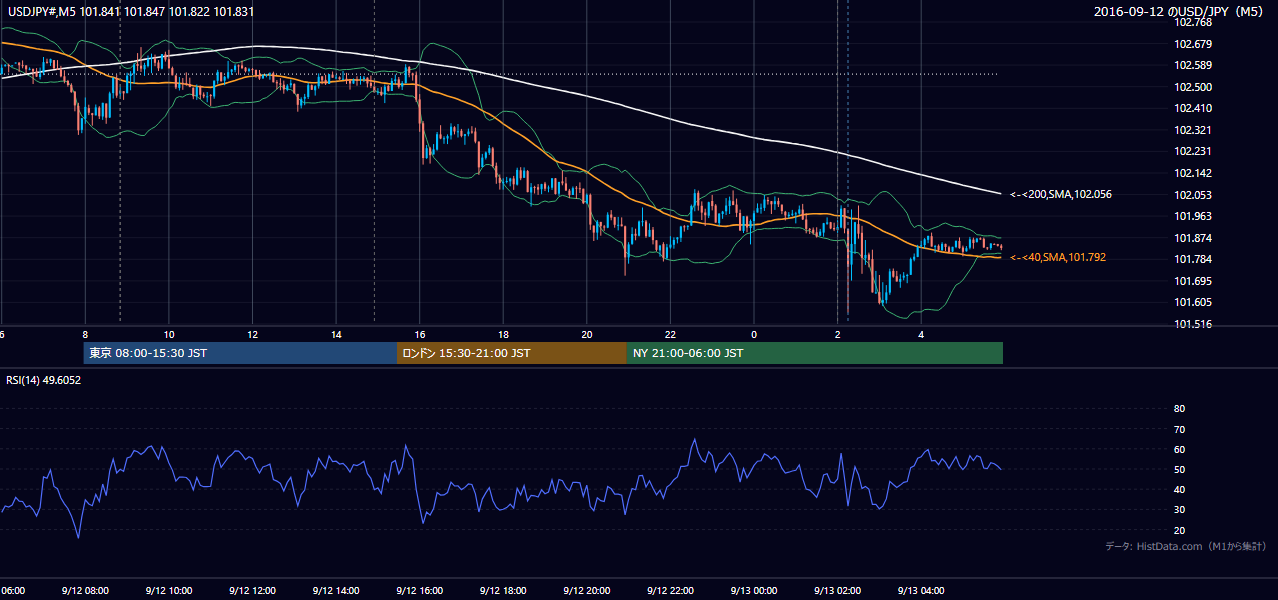The image size is (1278, 600).
Task: Click the 9/12 20:00 time axis label
Action: pyautogui.click(x=587, y=590)
